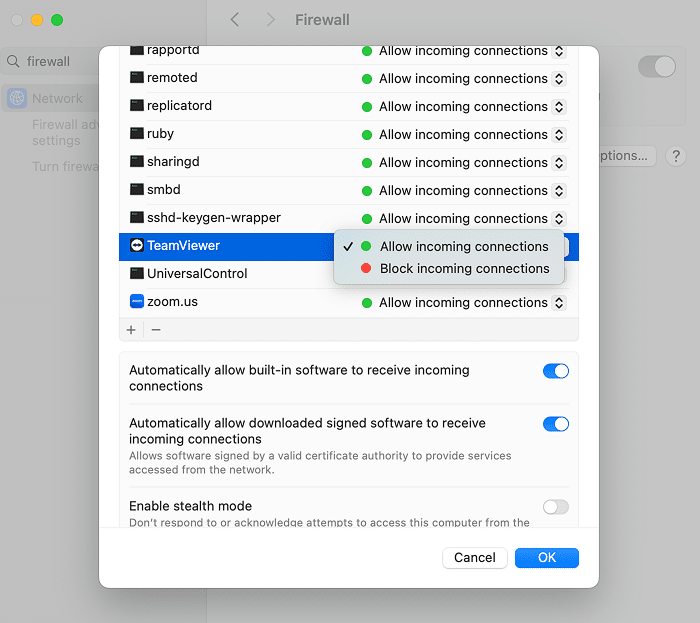
Task: Choose Allow incoming connections menu option
Action: (464, 247)
